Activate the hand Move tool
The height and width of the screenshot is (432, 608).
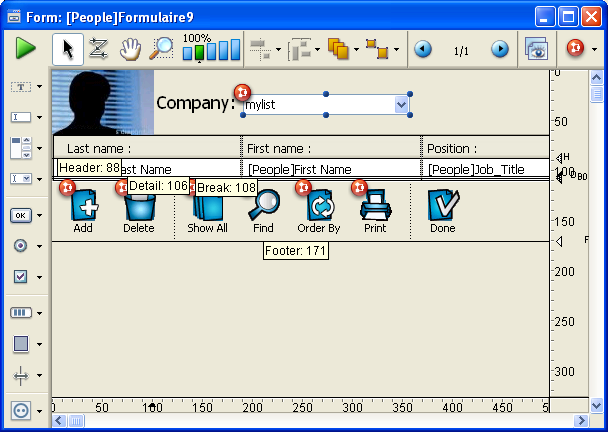pyautogui.click(x=130, y=48)
